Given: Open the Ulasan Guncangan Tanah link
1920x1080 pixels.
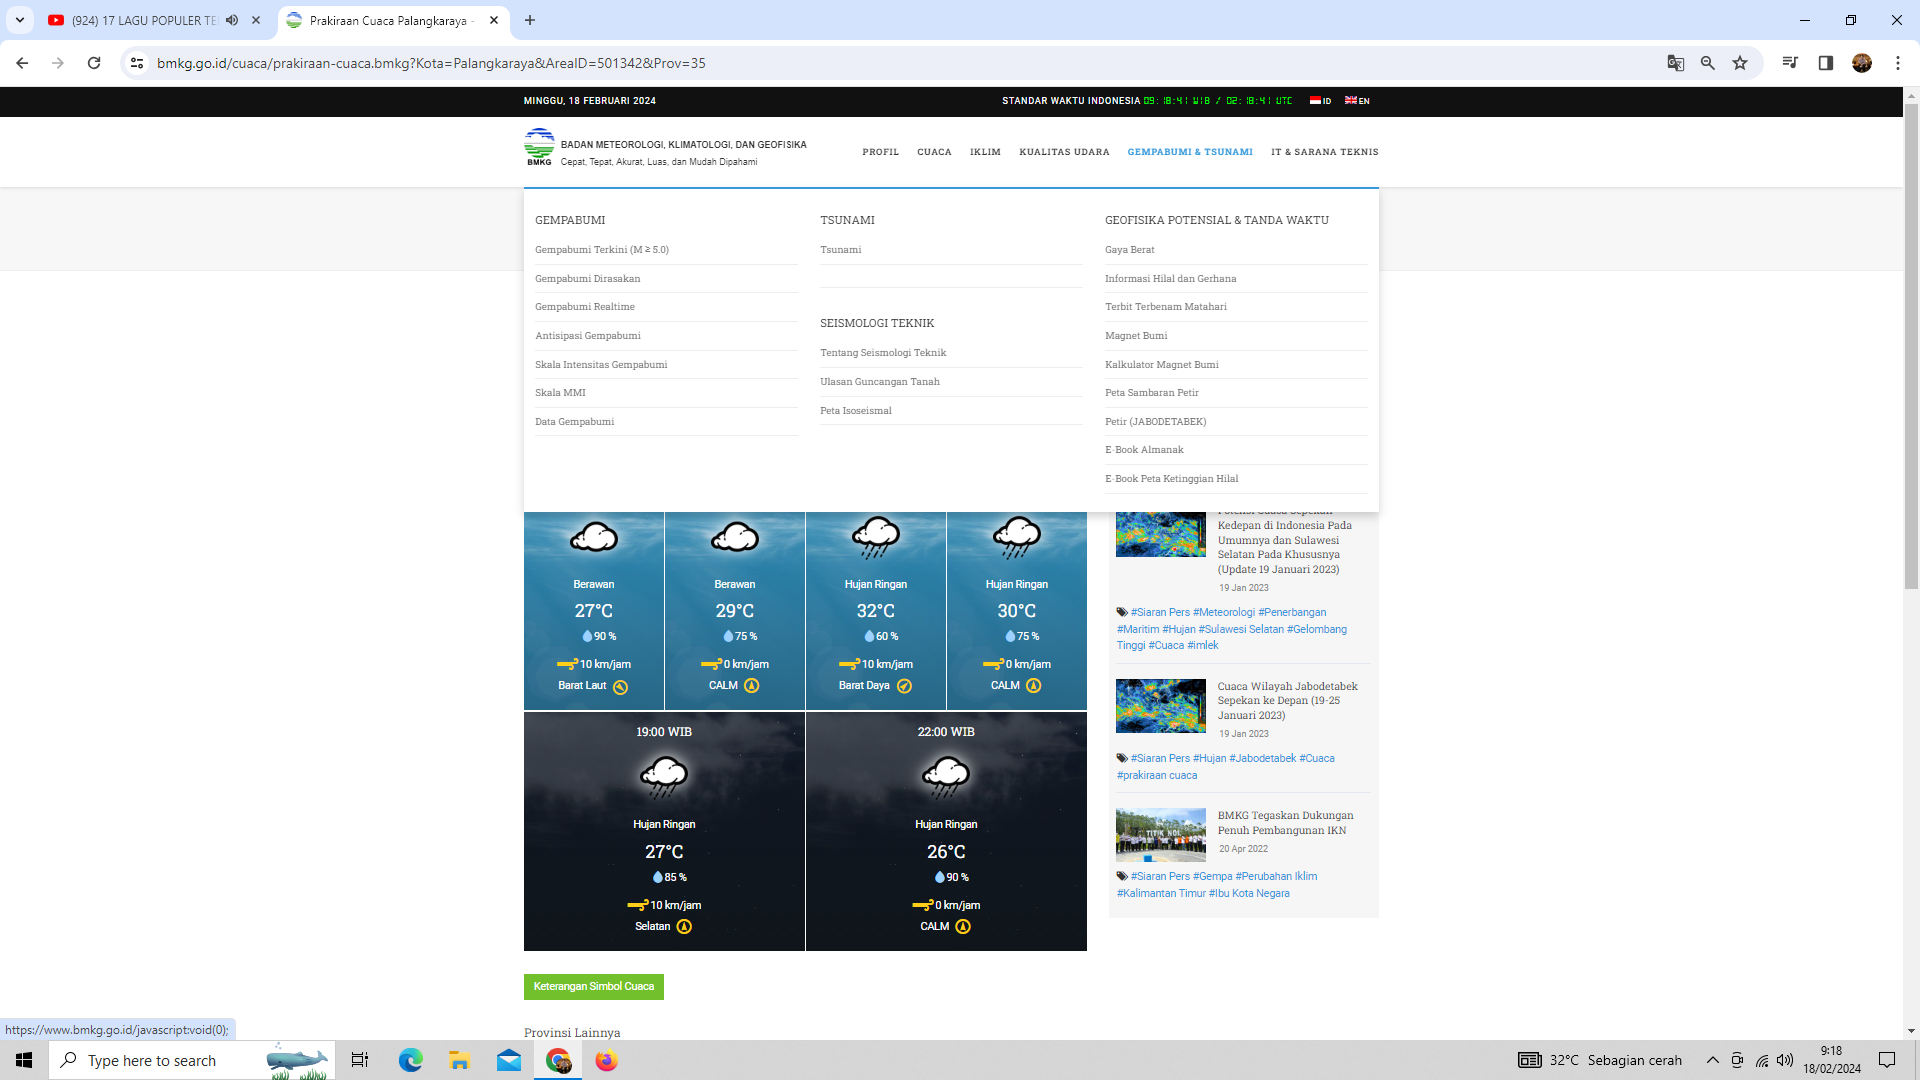Looking at the screenshot, I should [880, 382].
